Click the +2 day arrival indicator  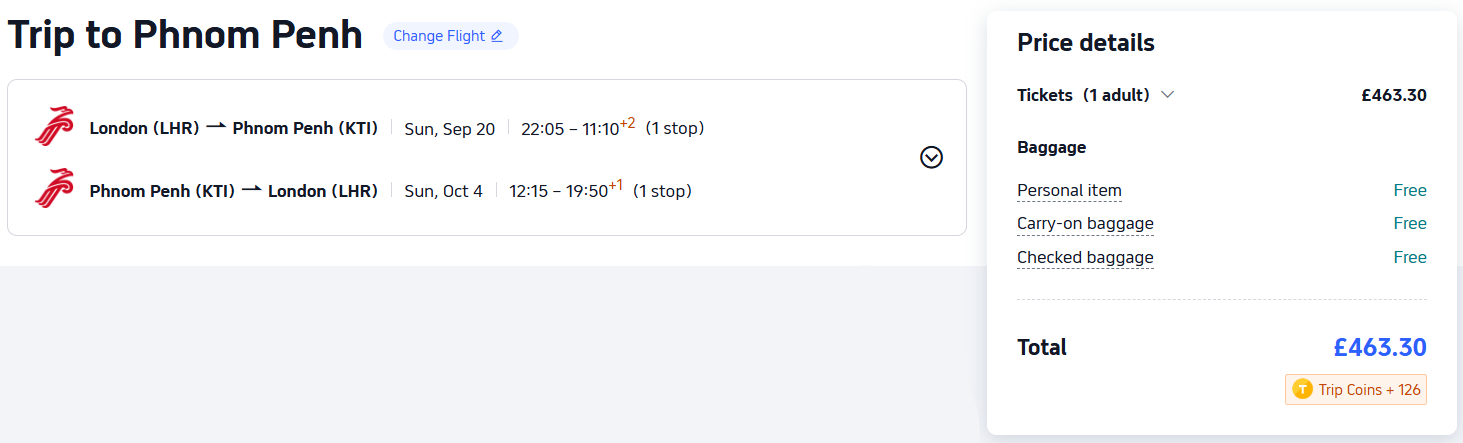[x=627, y=123]
